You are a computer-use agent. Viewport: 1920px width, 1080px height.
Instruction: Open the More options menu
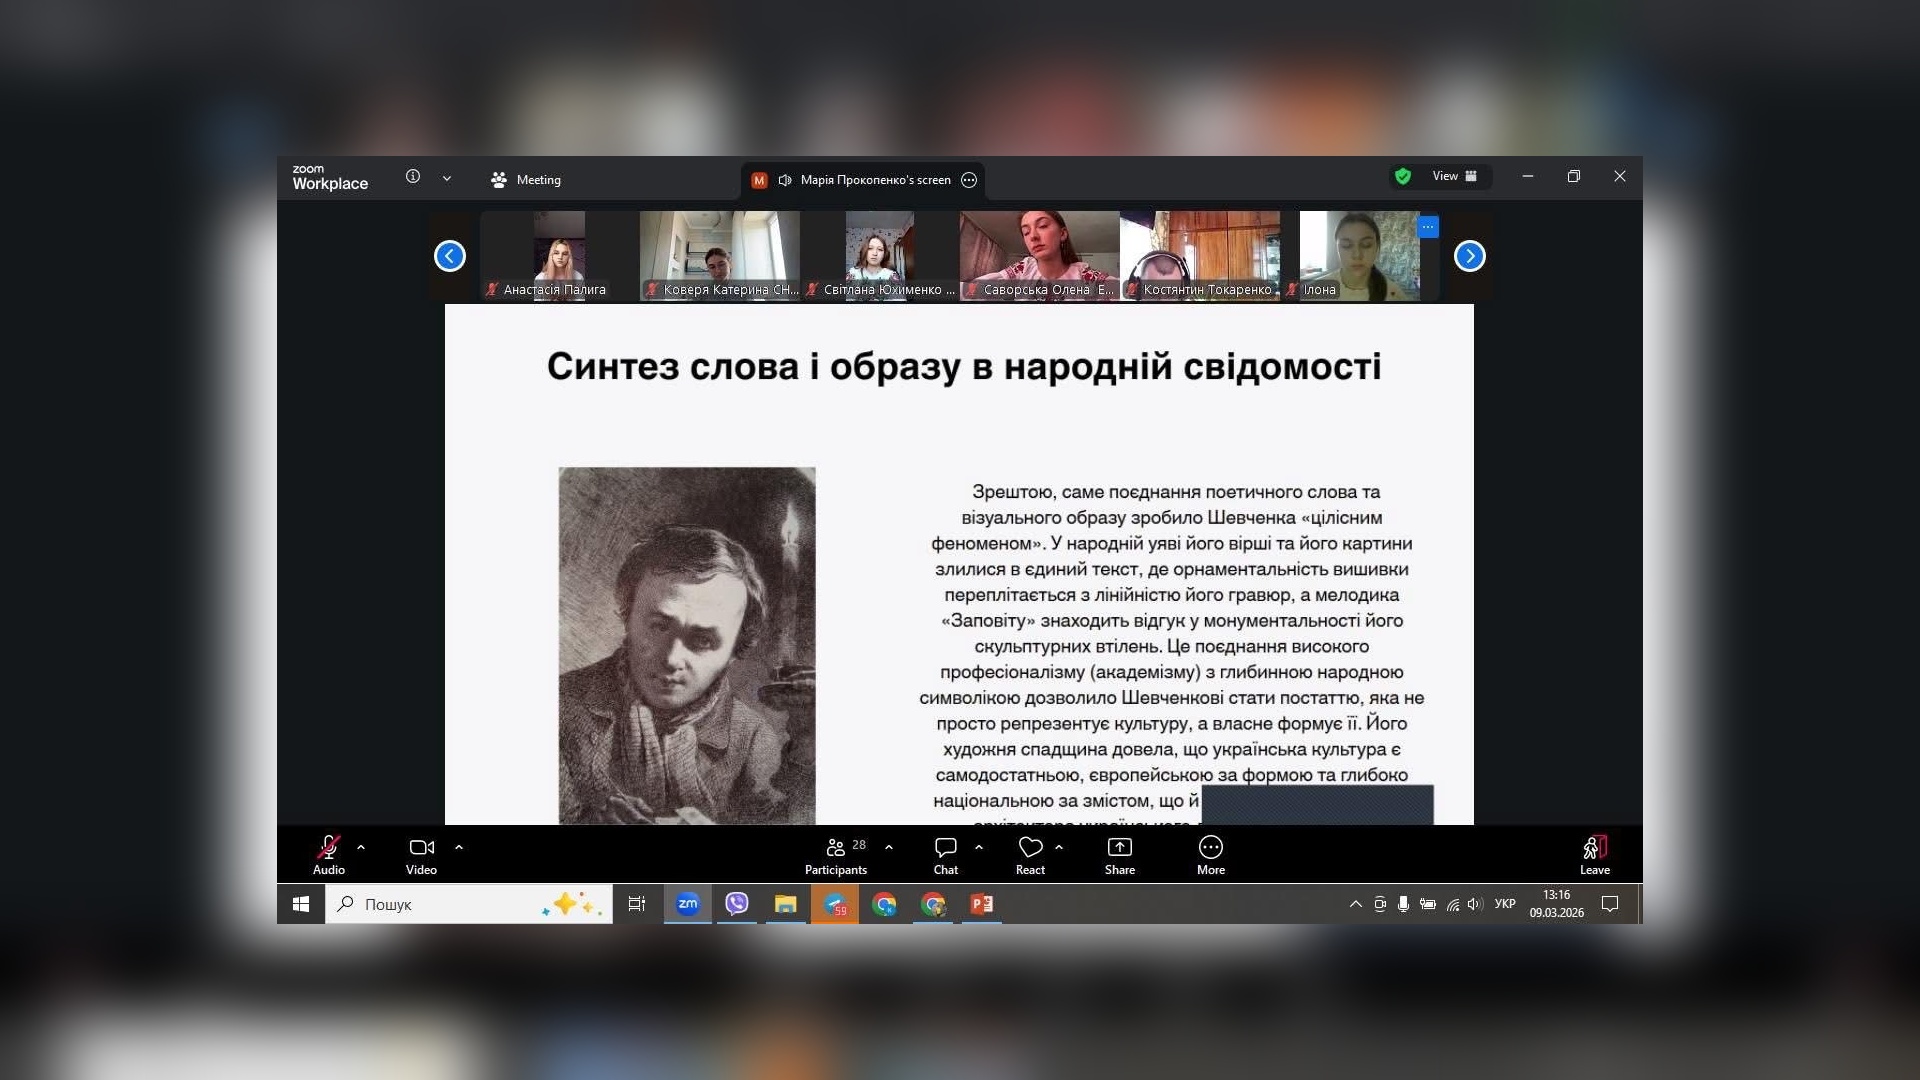[x=1210, y=854]
